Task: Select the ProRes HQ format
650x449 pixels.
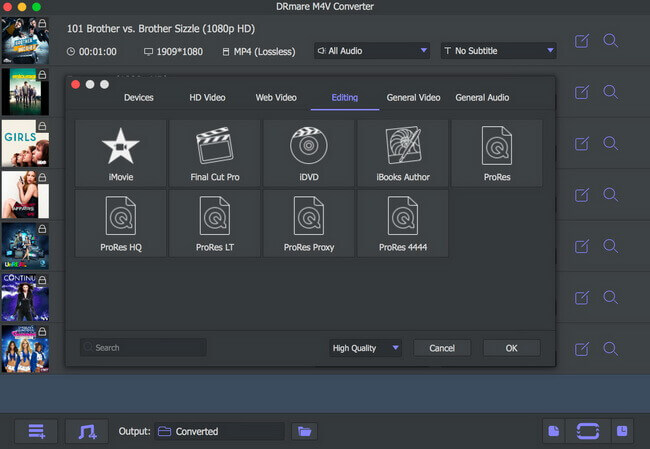Action: tap(121, 223)
